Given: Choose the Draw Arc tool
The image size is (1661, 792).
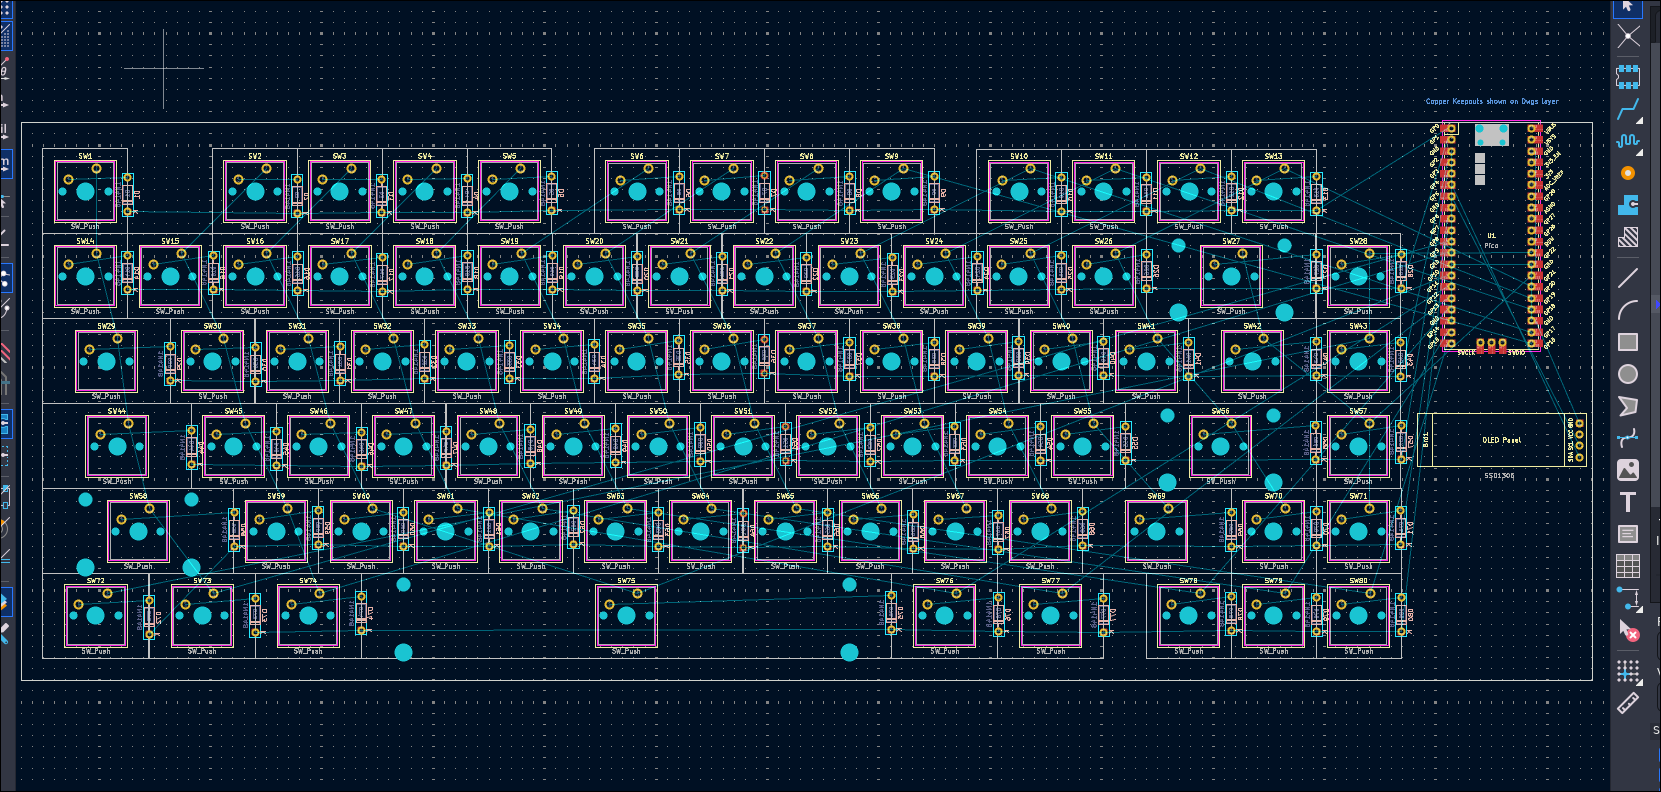Looking at the screenshot, I should [x=1628, y=310].
